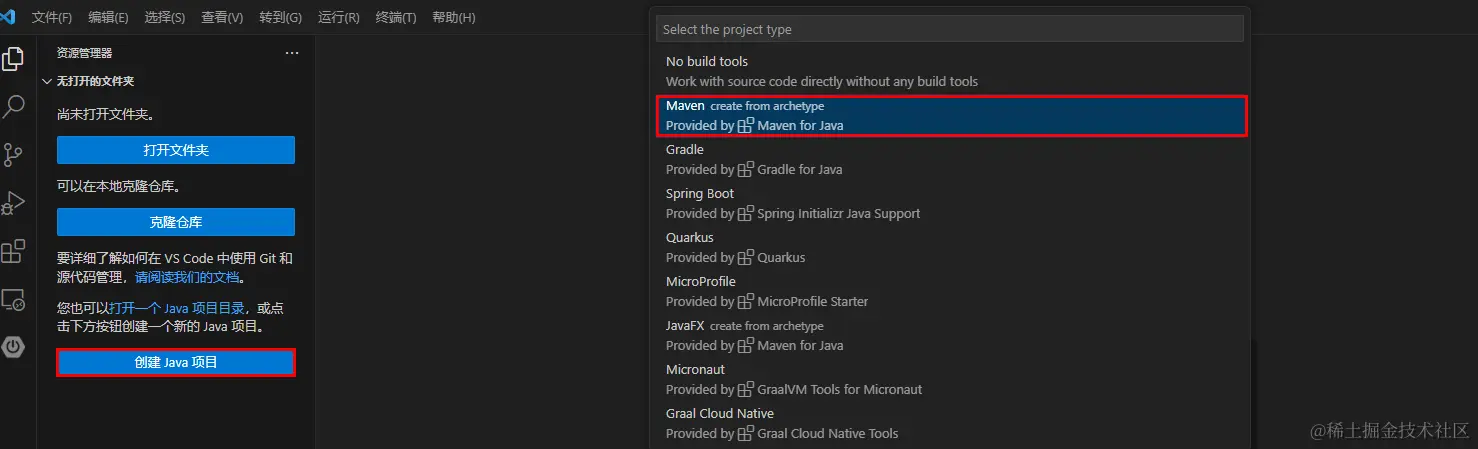
Task: Choose the Quarkus project type
Action: pyautogui.click(x=950, y=247)
